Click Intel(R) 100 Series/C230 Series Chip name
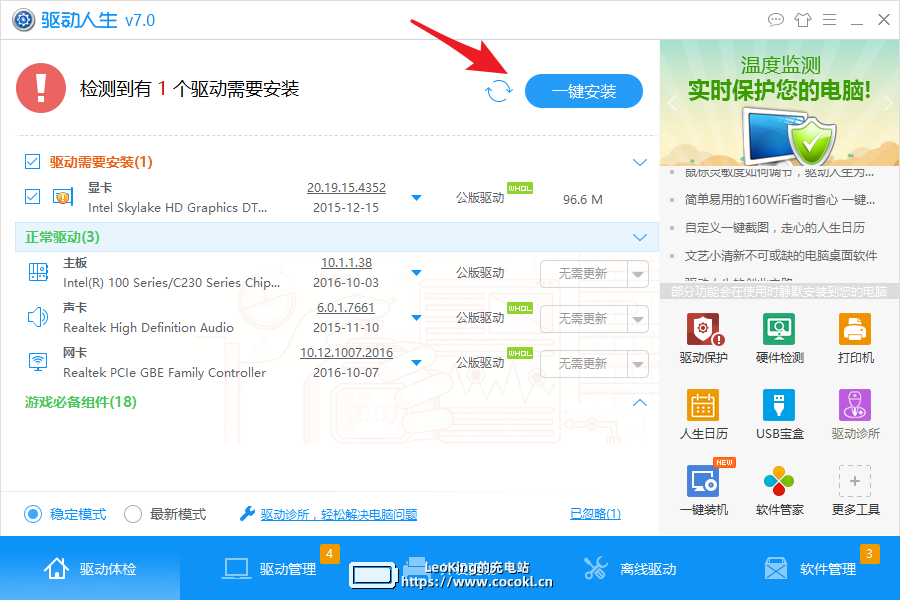Image resolution: width=900 pixels, height=600 pixels. tap(172, 282)
